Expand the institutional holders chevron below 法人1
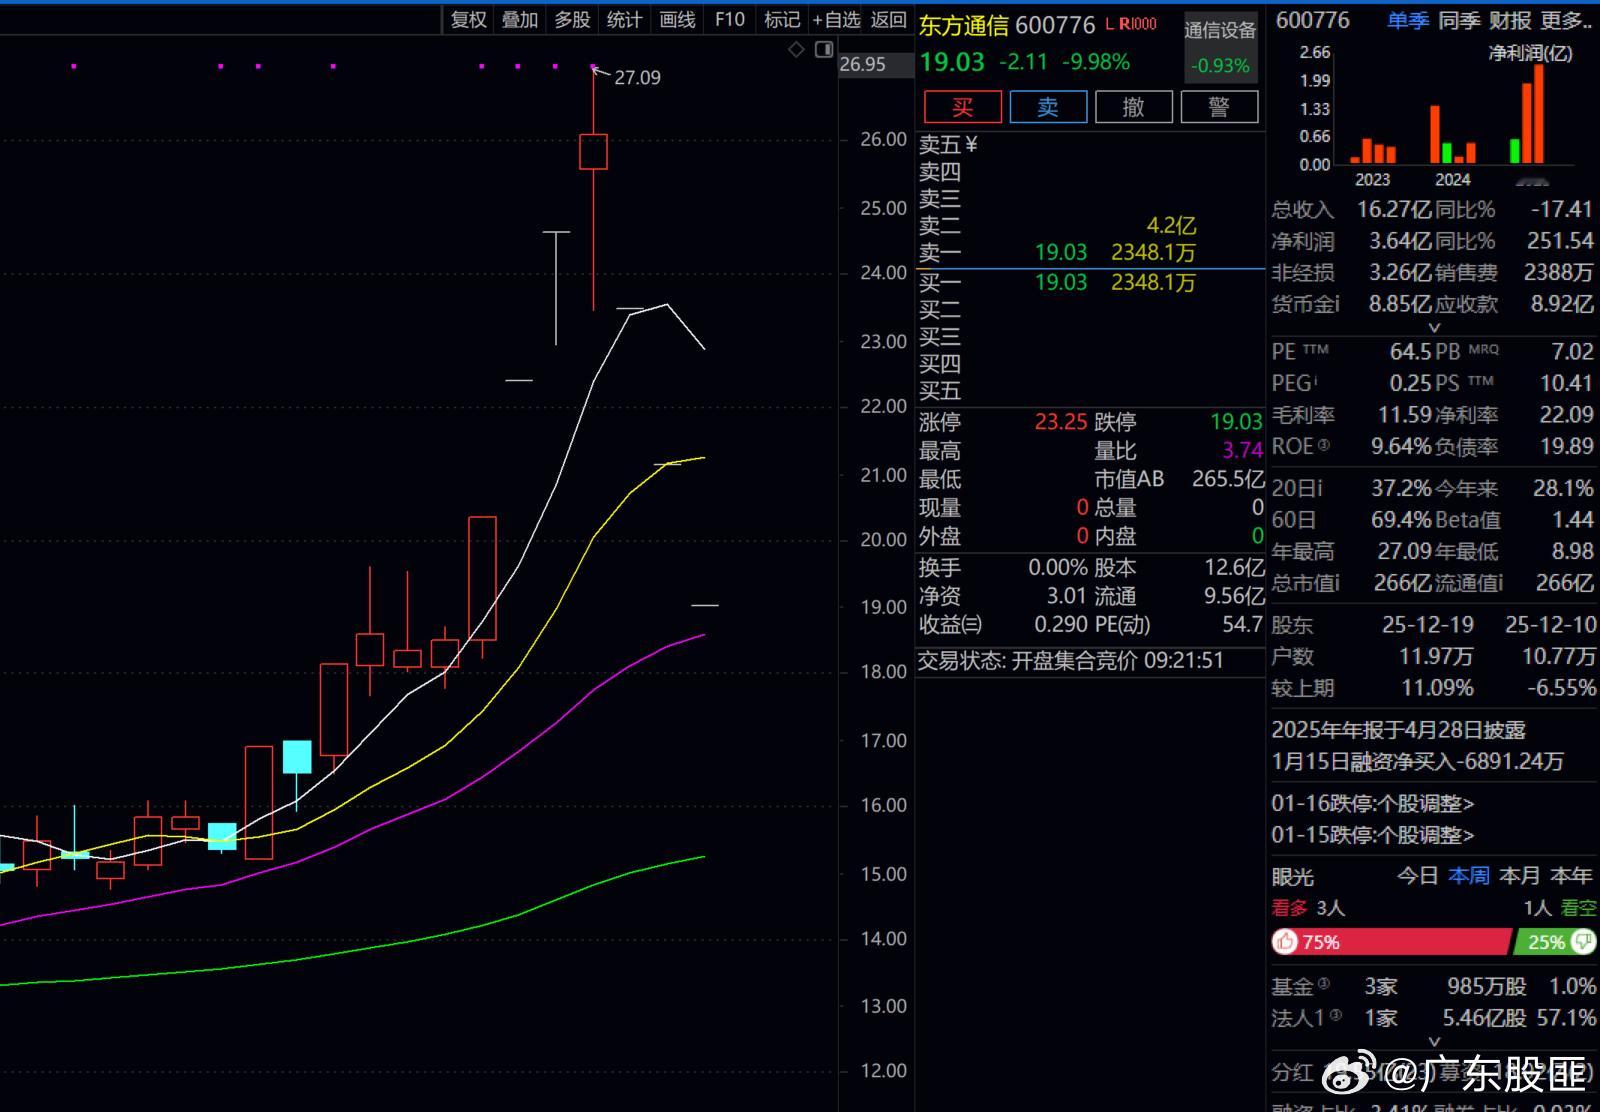 pos(1434,1041)
